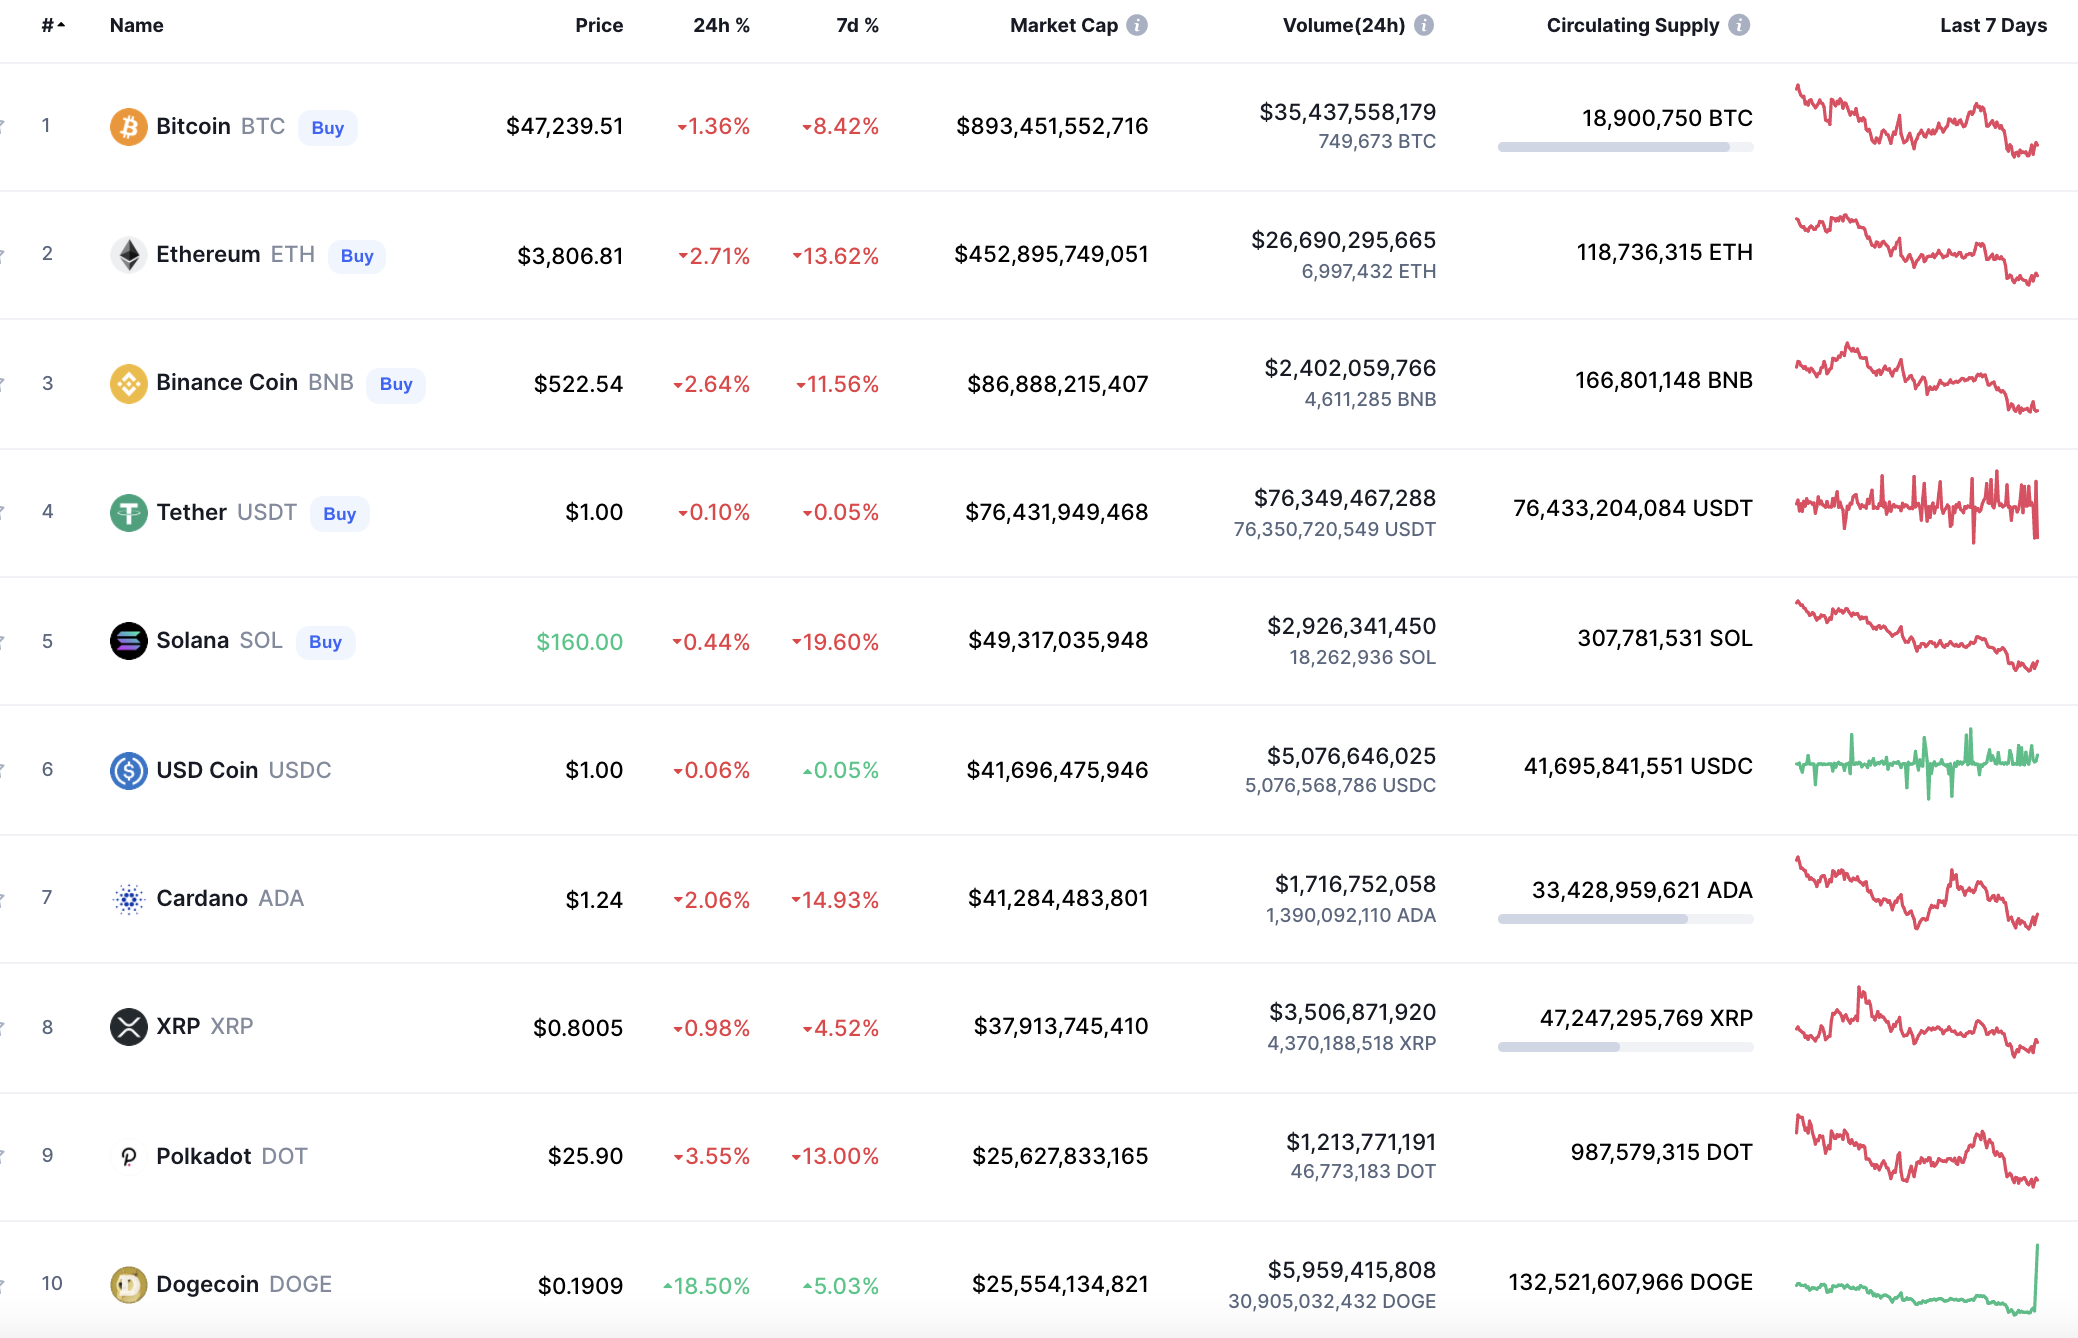Click Cardano circulating supply progress bar
This screenshot has height=1338, width=2078.
[x=1625, y=919]
